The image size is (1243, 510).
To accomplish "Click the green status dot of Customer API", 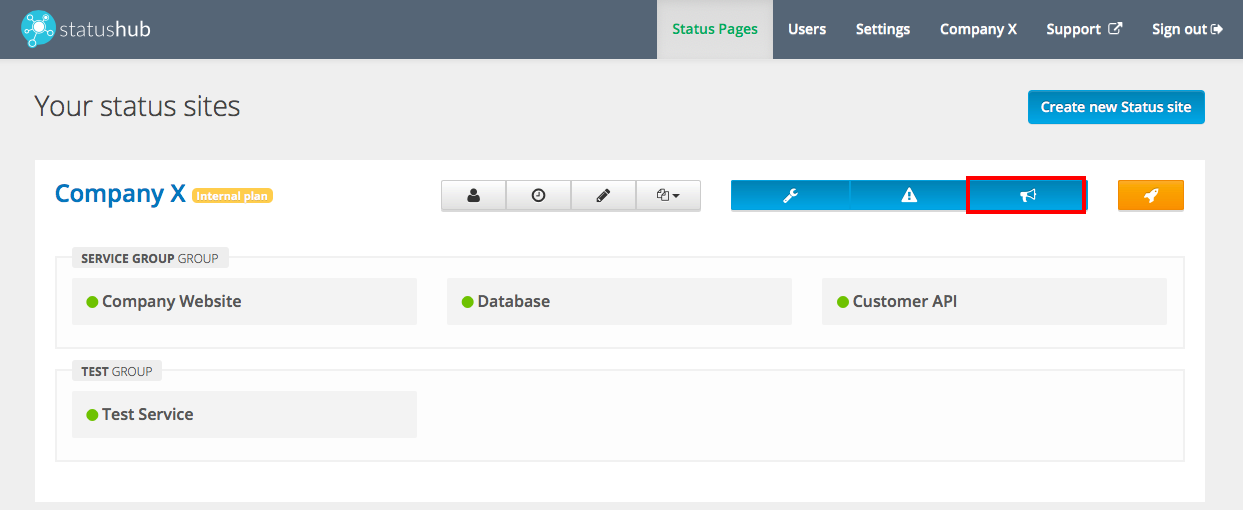I will pyautogui.click(x=842, y=301).
